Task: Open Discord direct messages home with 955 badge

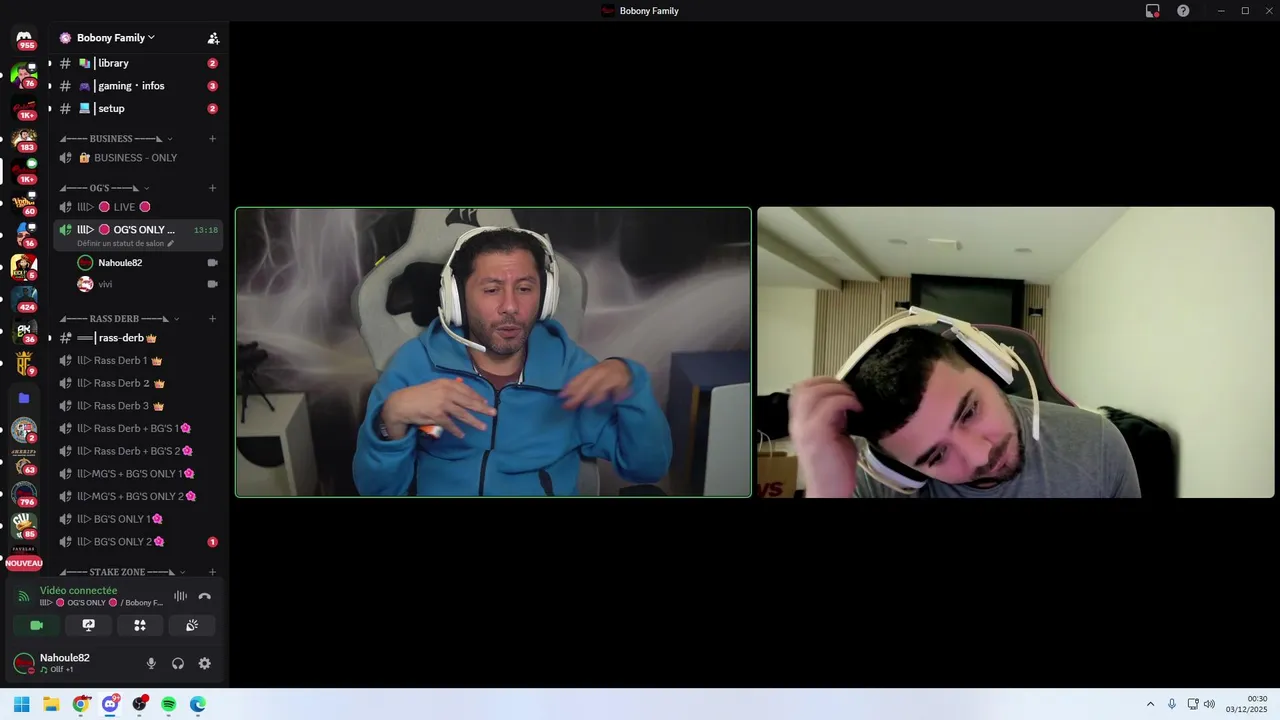Action: tap(24, 39)
